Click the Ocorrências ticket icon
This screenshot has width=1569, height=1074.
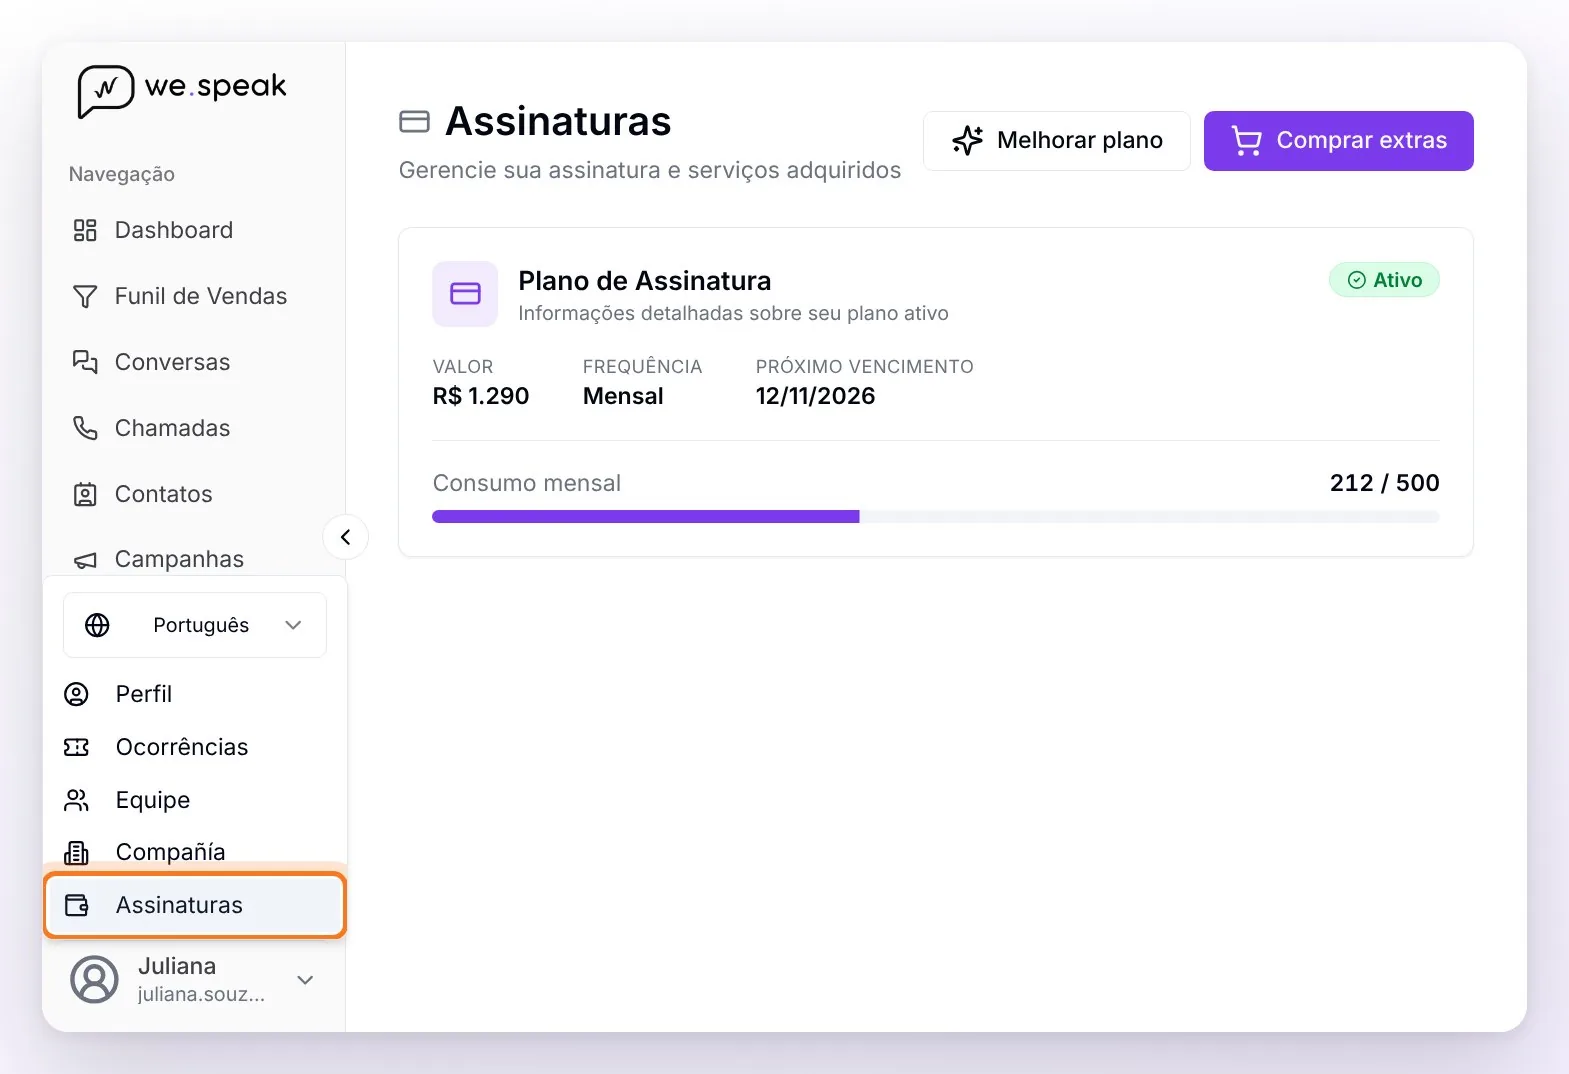coord(76,747)
